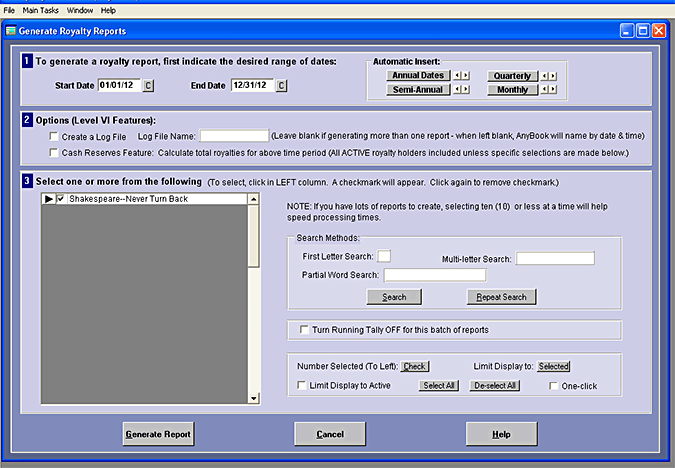
Task: Open the Main Tasks menu
Action: coord(41,9)
